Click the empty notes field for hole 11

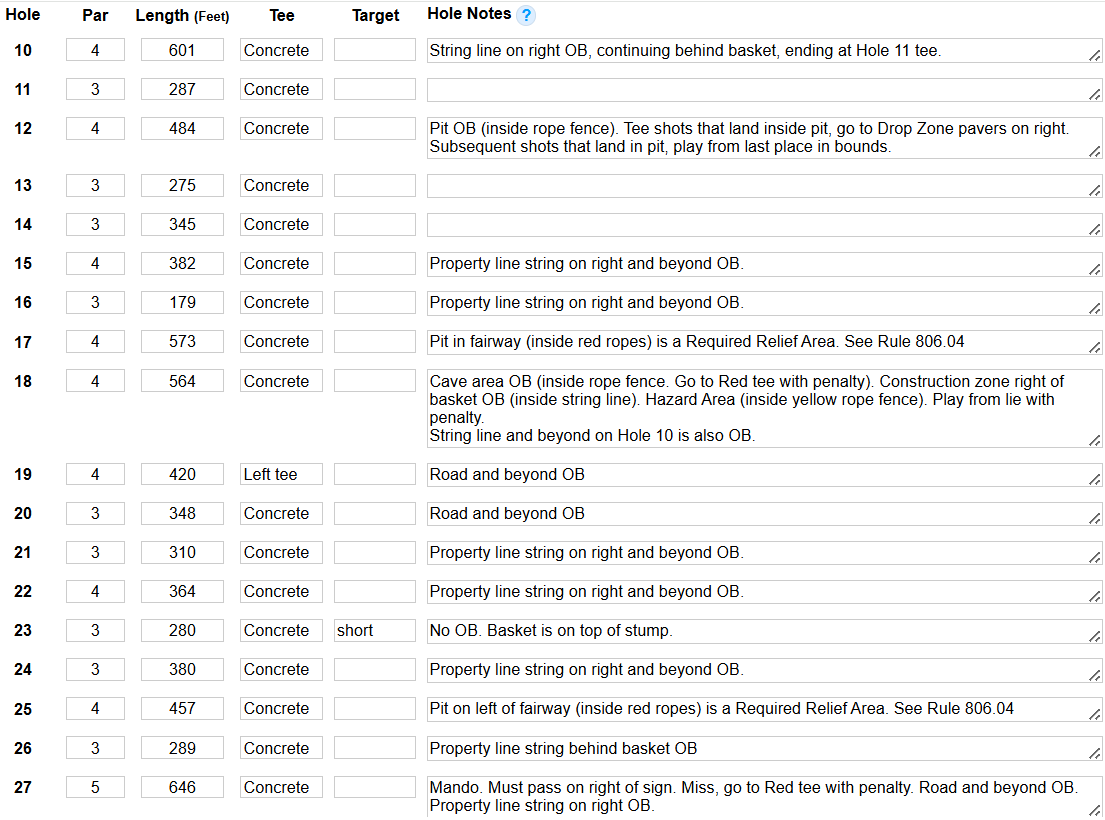(760, 90)
